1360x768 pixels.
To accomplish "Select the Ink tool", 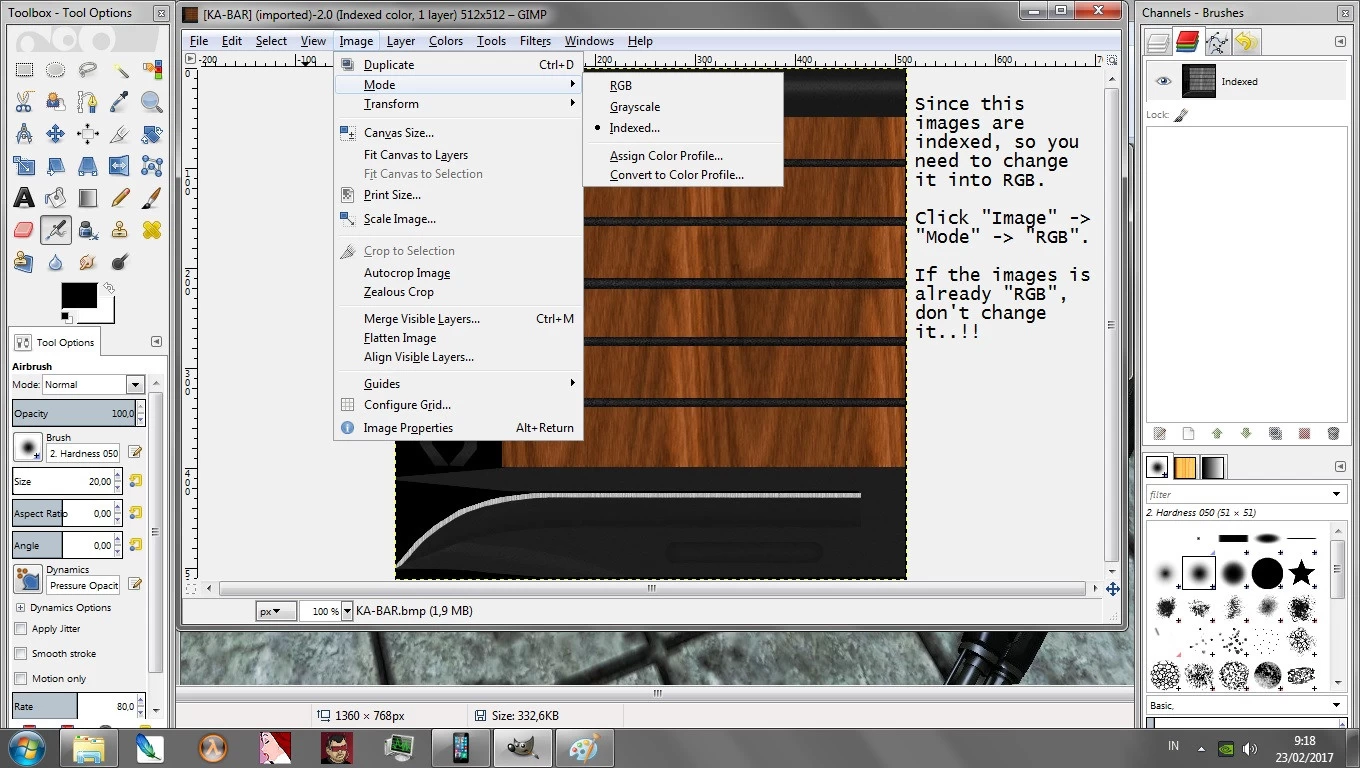I will (88, 230).
